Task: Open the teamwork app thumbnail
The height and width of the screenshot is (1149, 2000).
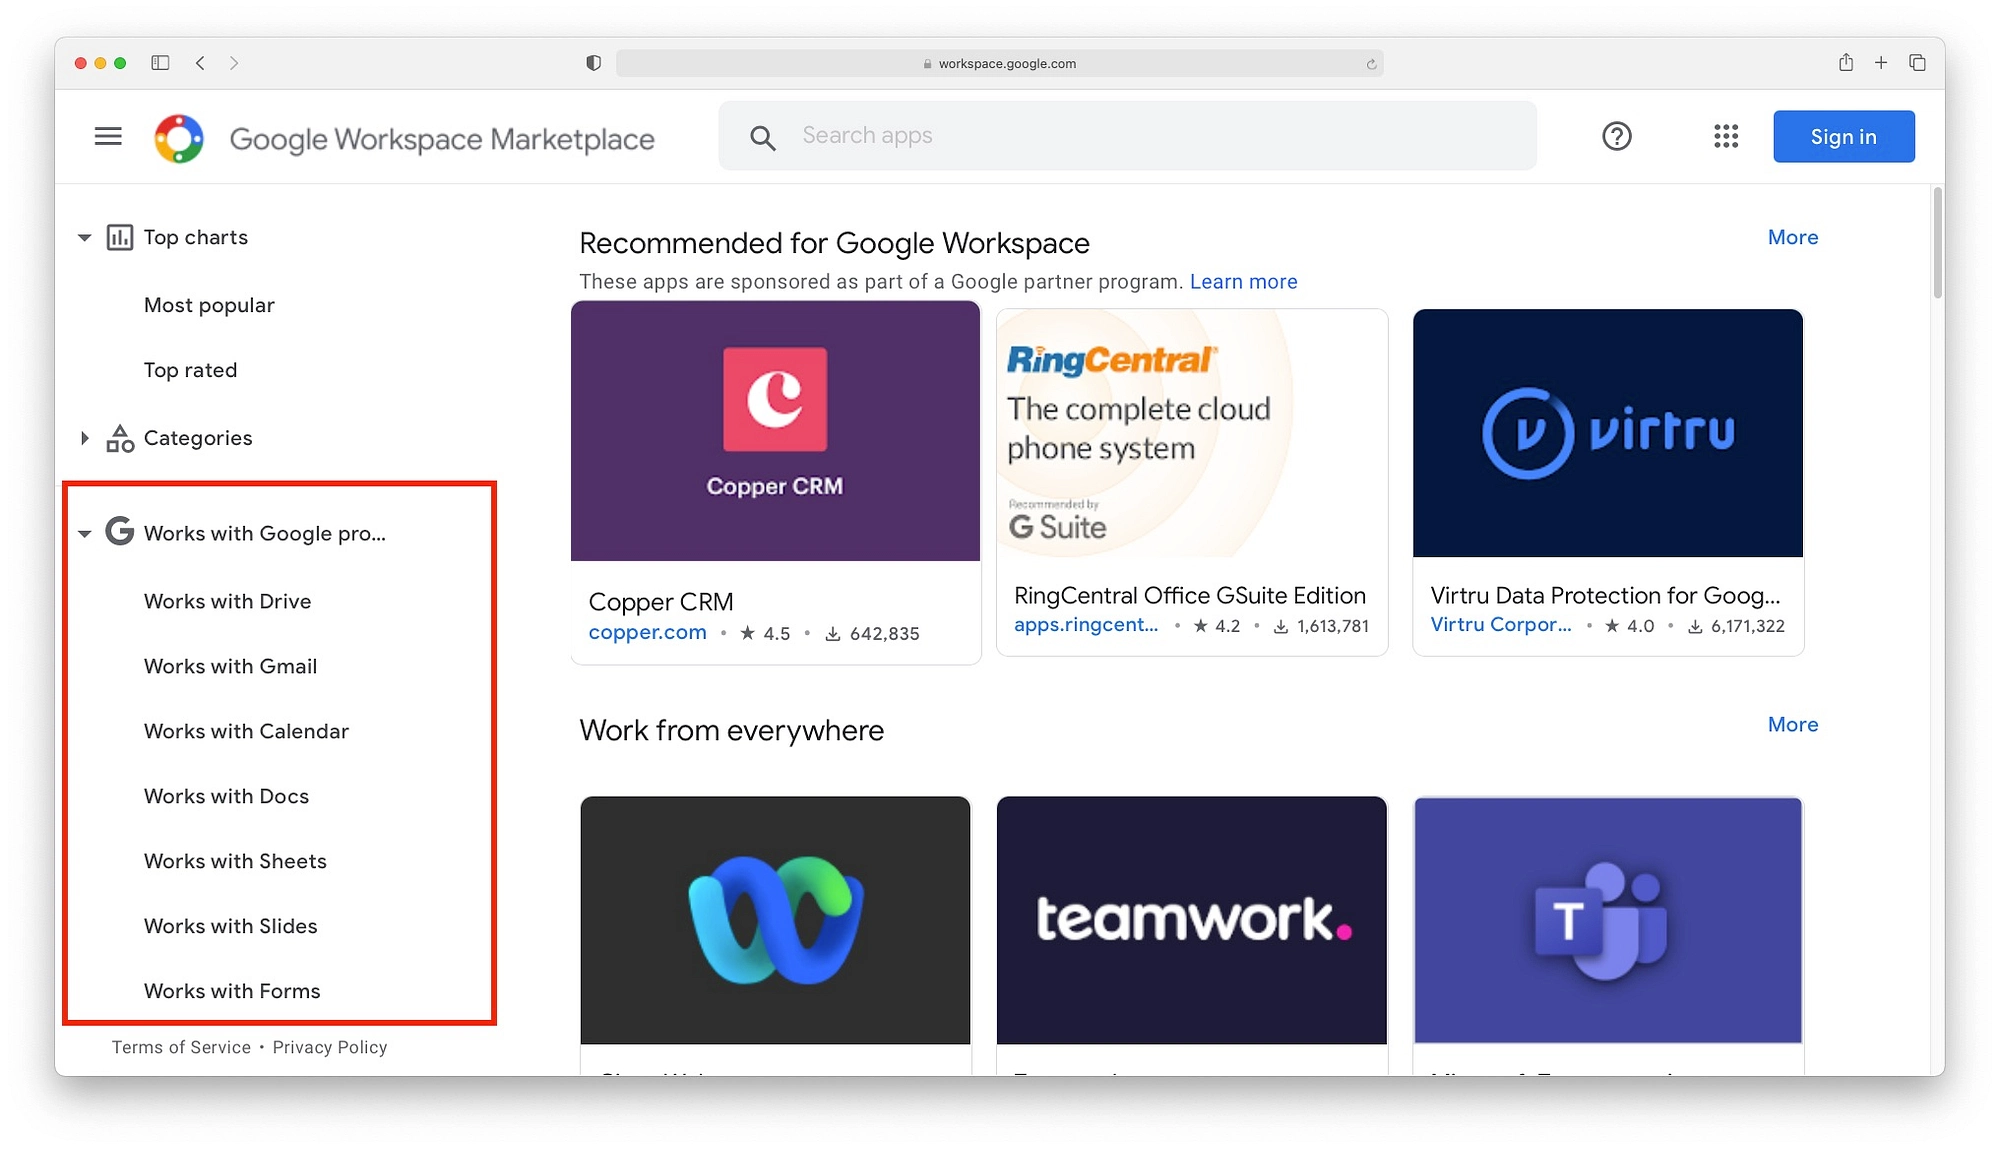Action: 1191,920
